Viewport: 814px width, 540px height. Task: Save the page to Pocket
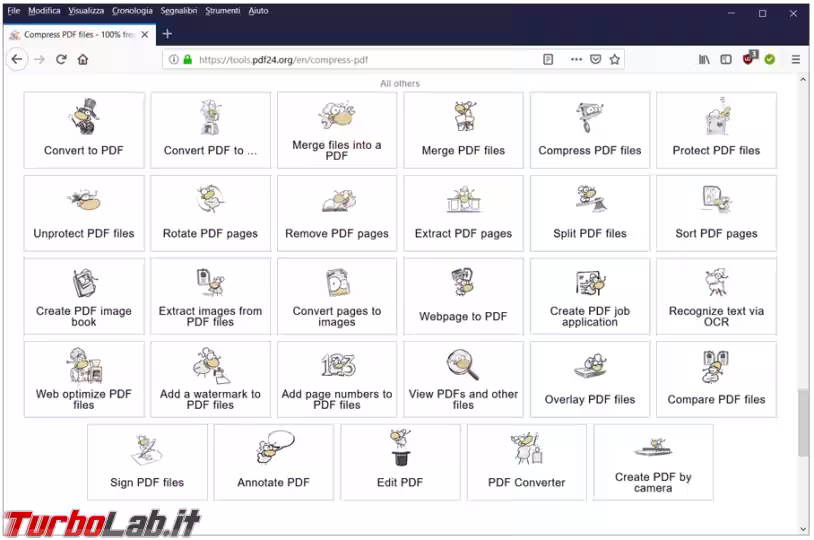(x=595, y=60)
